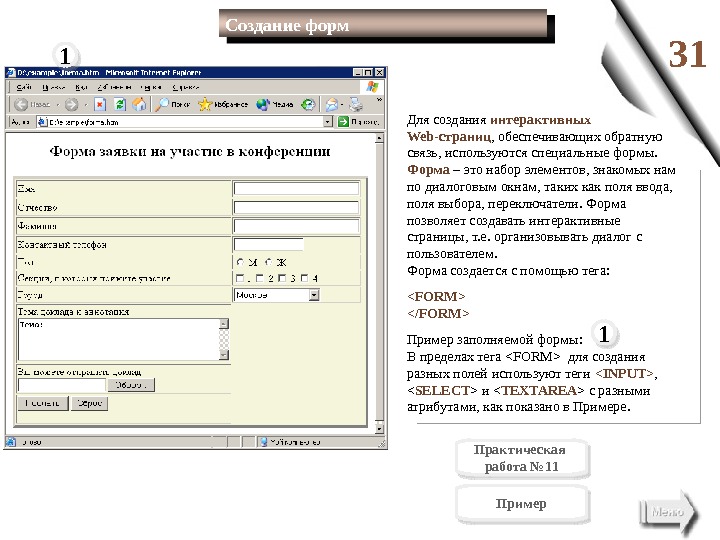Open the Справка menu

(186, 87)
